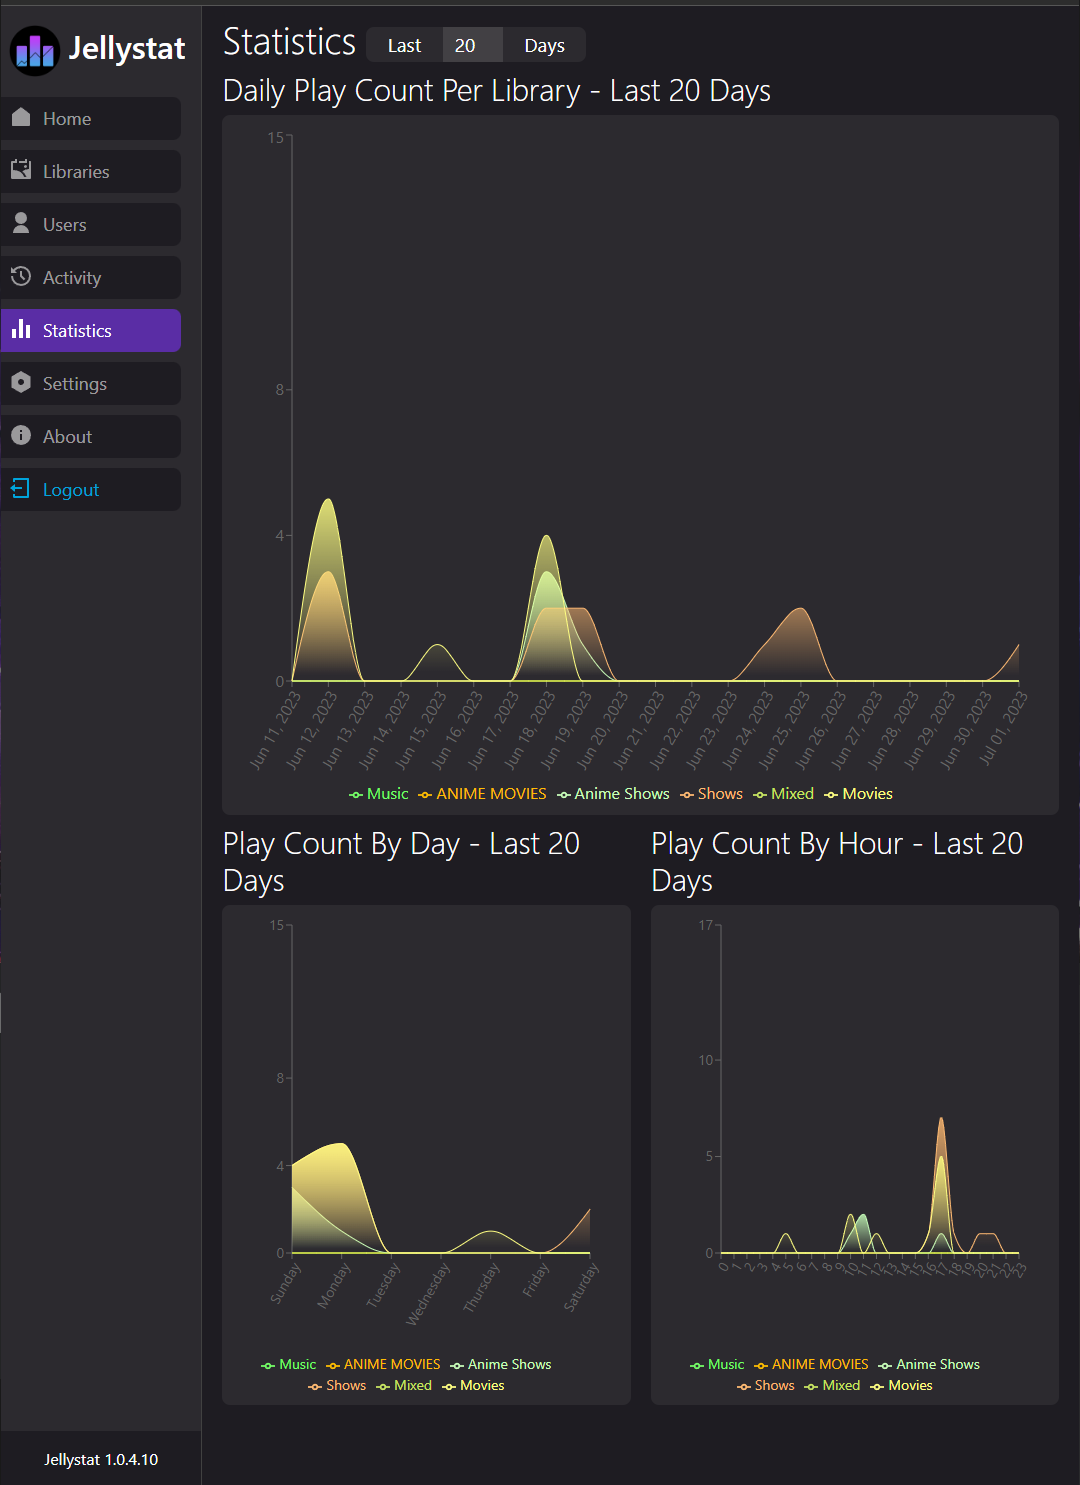Toggle Movies in Play Count By Hour legend
Screen dimensions: 1080x1485
(x=901, y=1385)
